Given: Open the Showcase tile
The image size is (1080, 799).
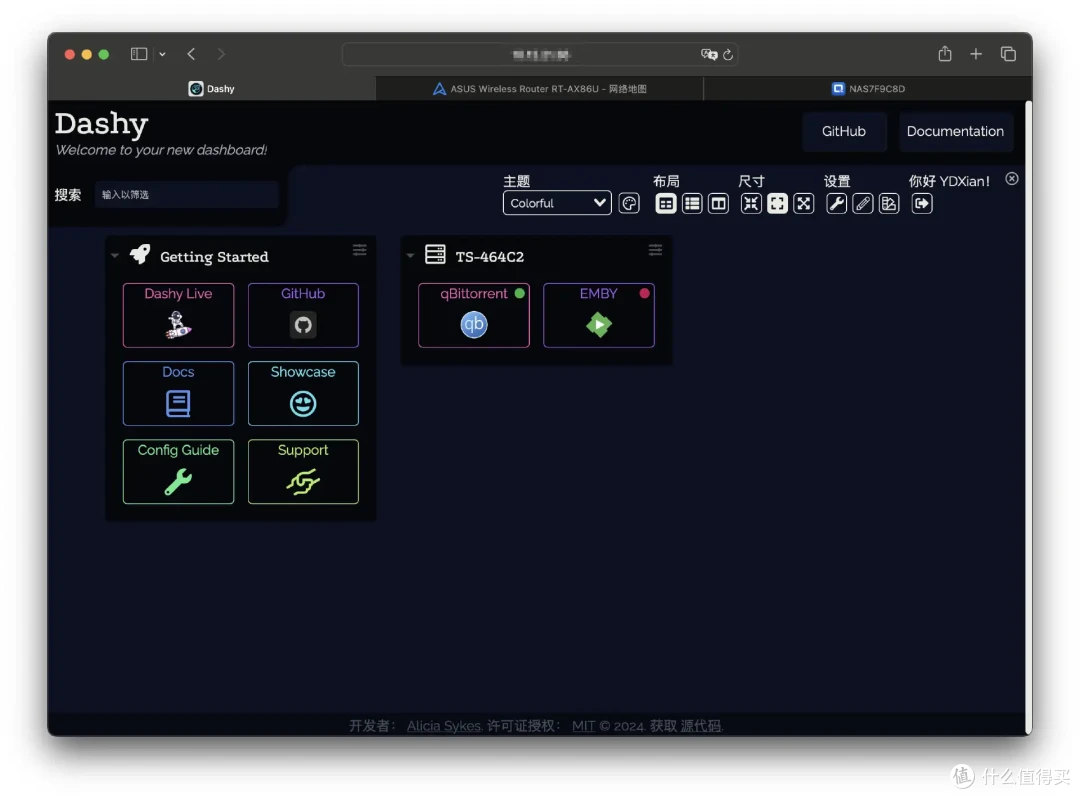Looking at the screenshot, I should coord(303,393).
